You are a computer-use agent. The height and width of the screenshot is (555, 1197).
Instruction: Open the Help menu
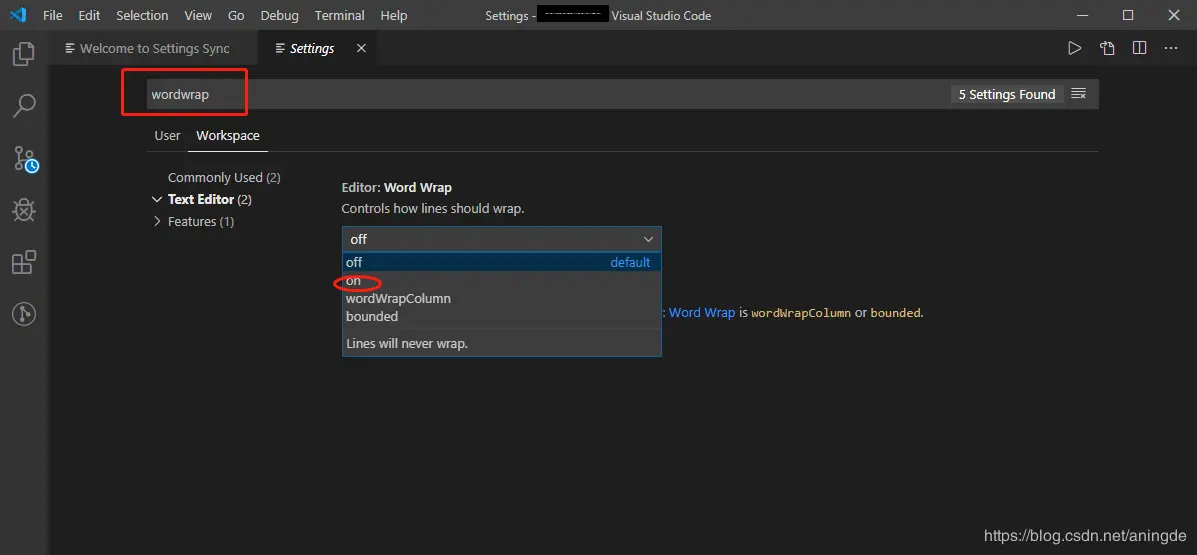[x=394, y=15]
